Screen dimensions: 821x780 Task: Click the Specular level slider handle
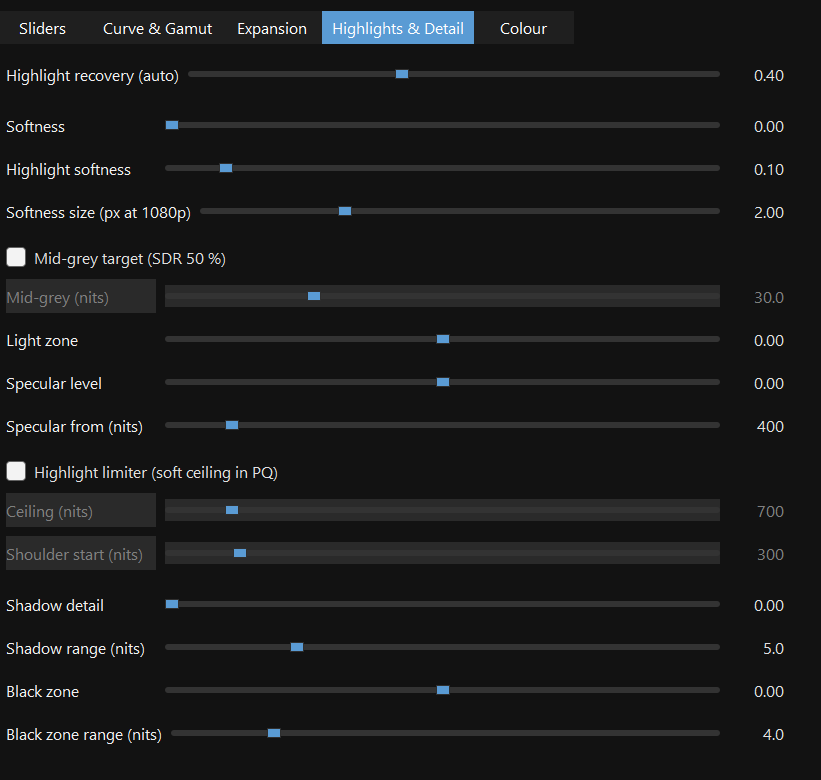443,382
